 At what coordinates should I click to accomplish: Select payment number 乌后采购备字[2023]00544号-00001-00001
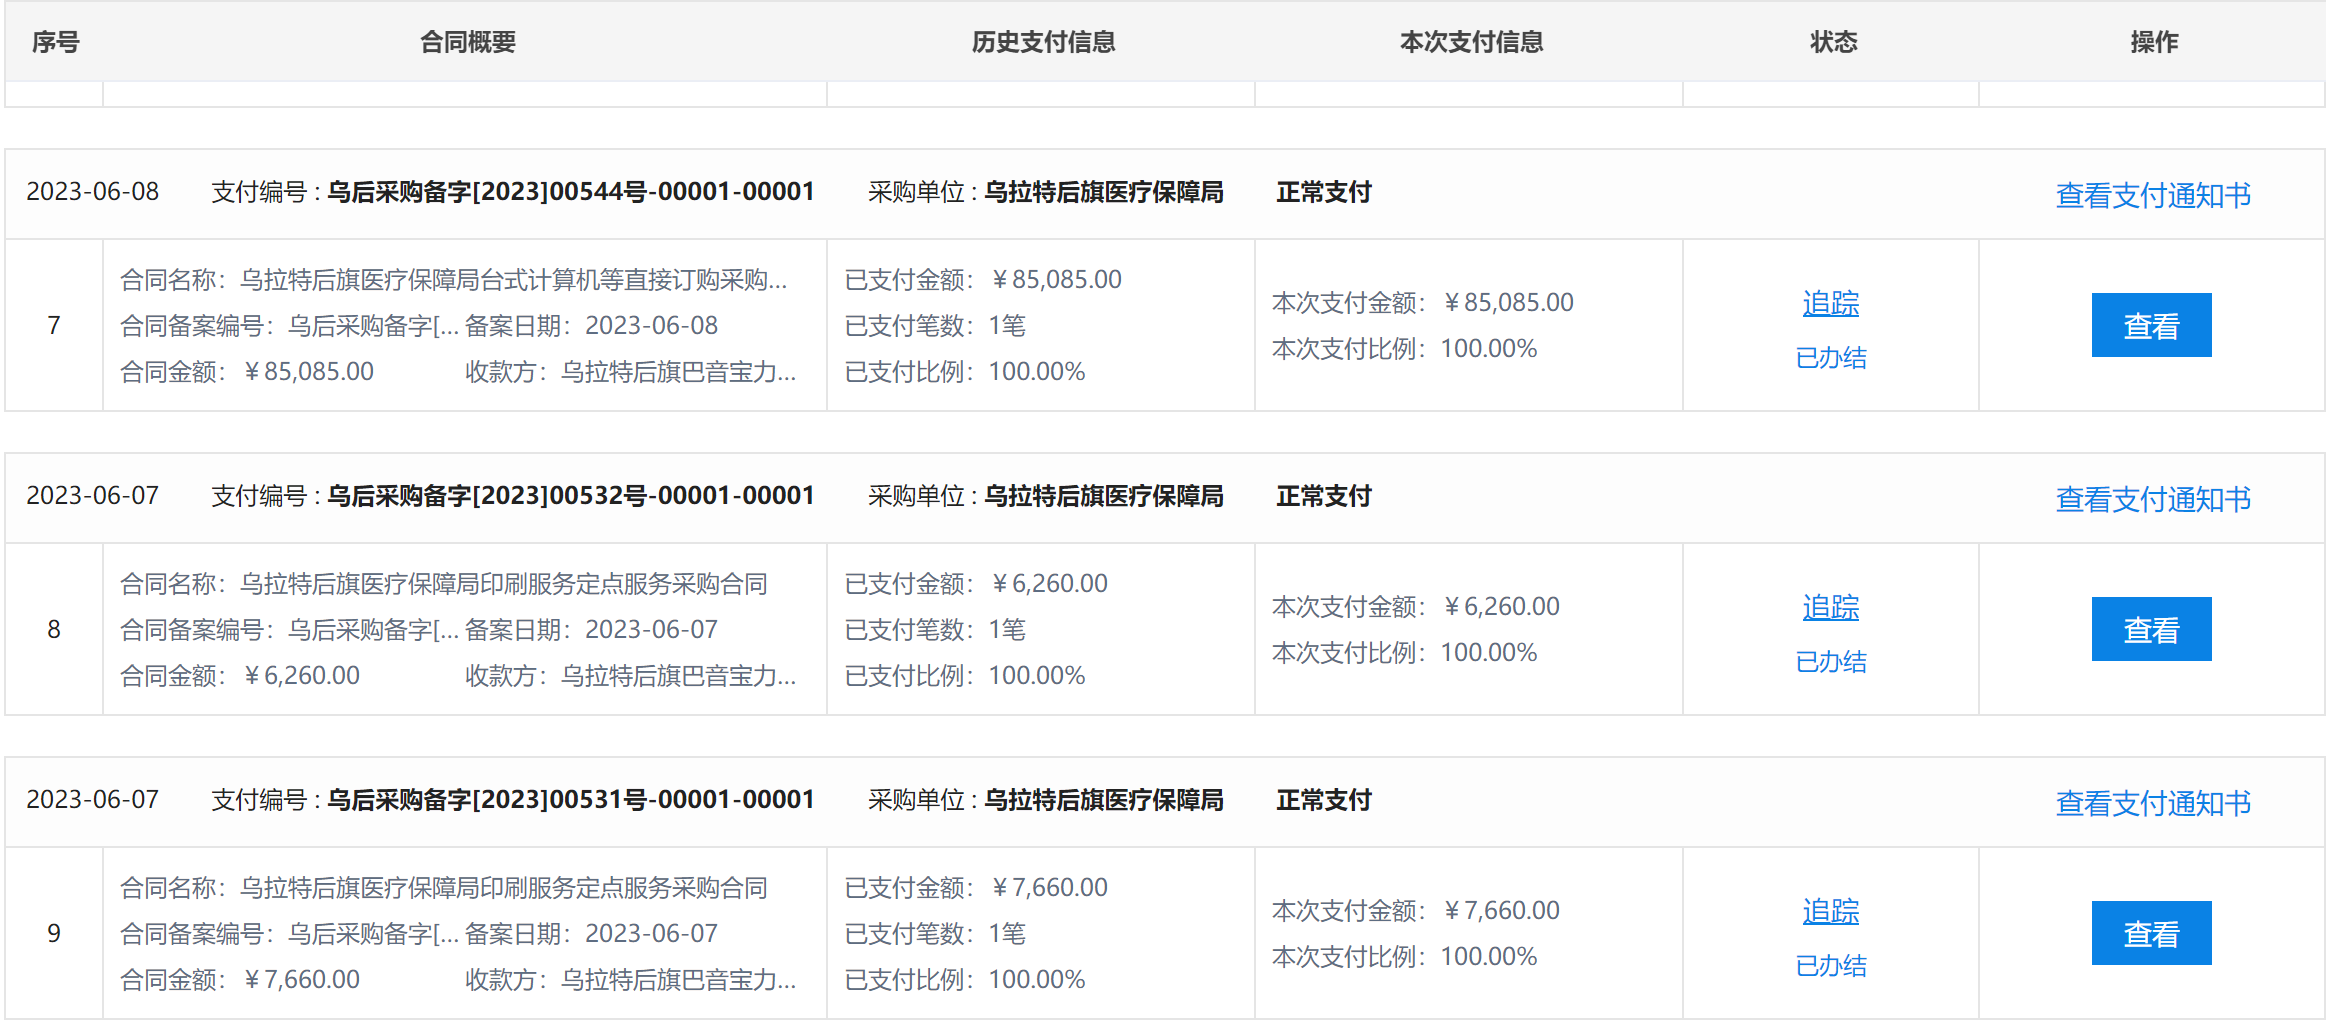(571, 191)
